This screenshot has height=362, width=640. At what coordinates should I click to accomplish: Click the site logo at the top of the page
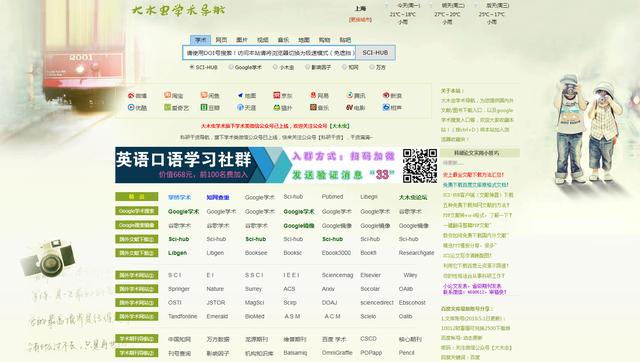(178, 10)
